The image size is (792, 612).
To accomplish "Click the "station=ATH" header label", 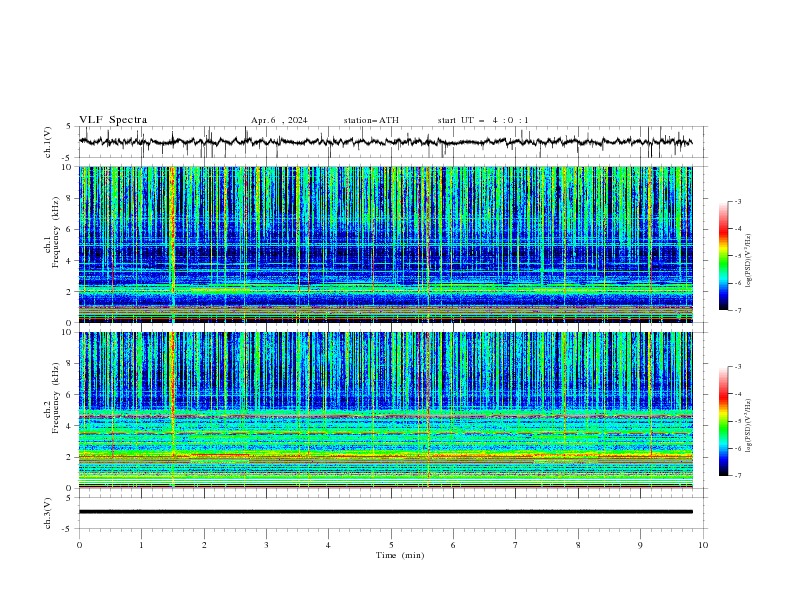I will point(371,120).
